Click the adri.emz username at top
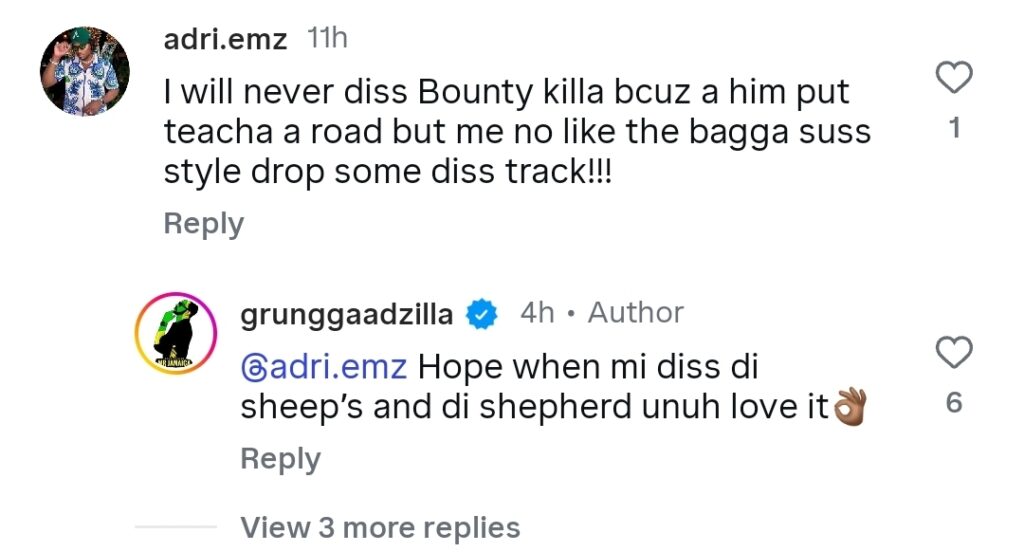The width and height of the screenshot is (1024, 552). pos(225,39)
